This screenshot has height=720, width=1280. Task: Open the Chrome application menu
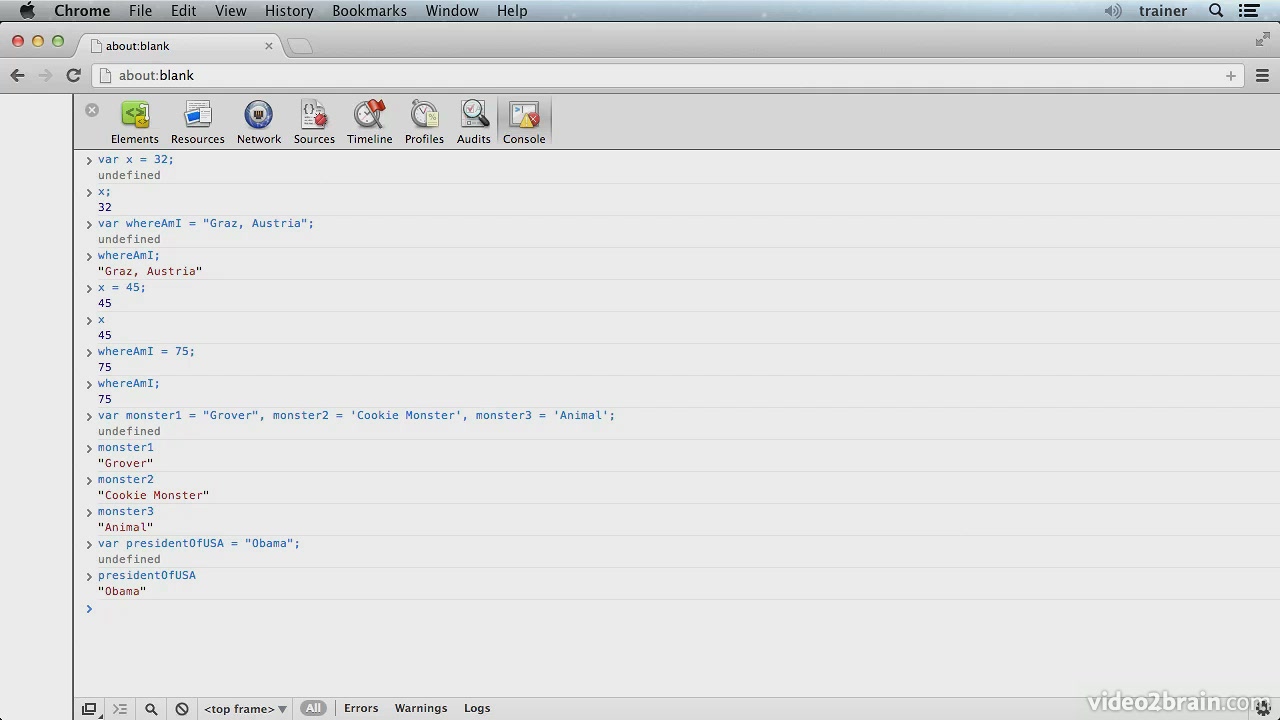point(82,11)
